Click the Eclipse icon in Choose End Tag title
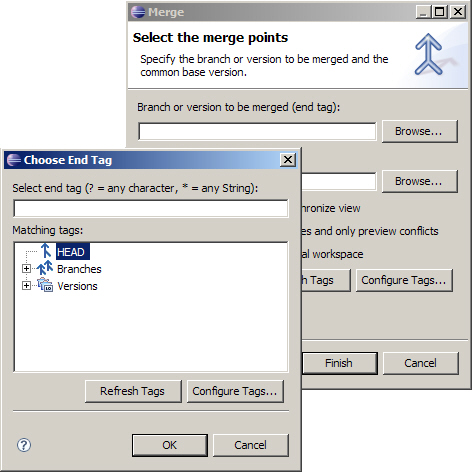 [x=14, y=160]
